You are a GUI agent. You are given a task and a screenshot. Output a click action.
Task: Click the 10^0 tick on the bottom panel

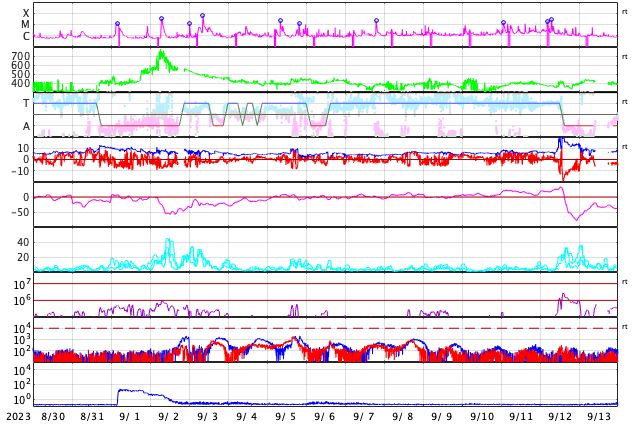[22, 400]
